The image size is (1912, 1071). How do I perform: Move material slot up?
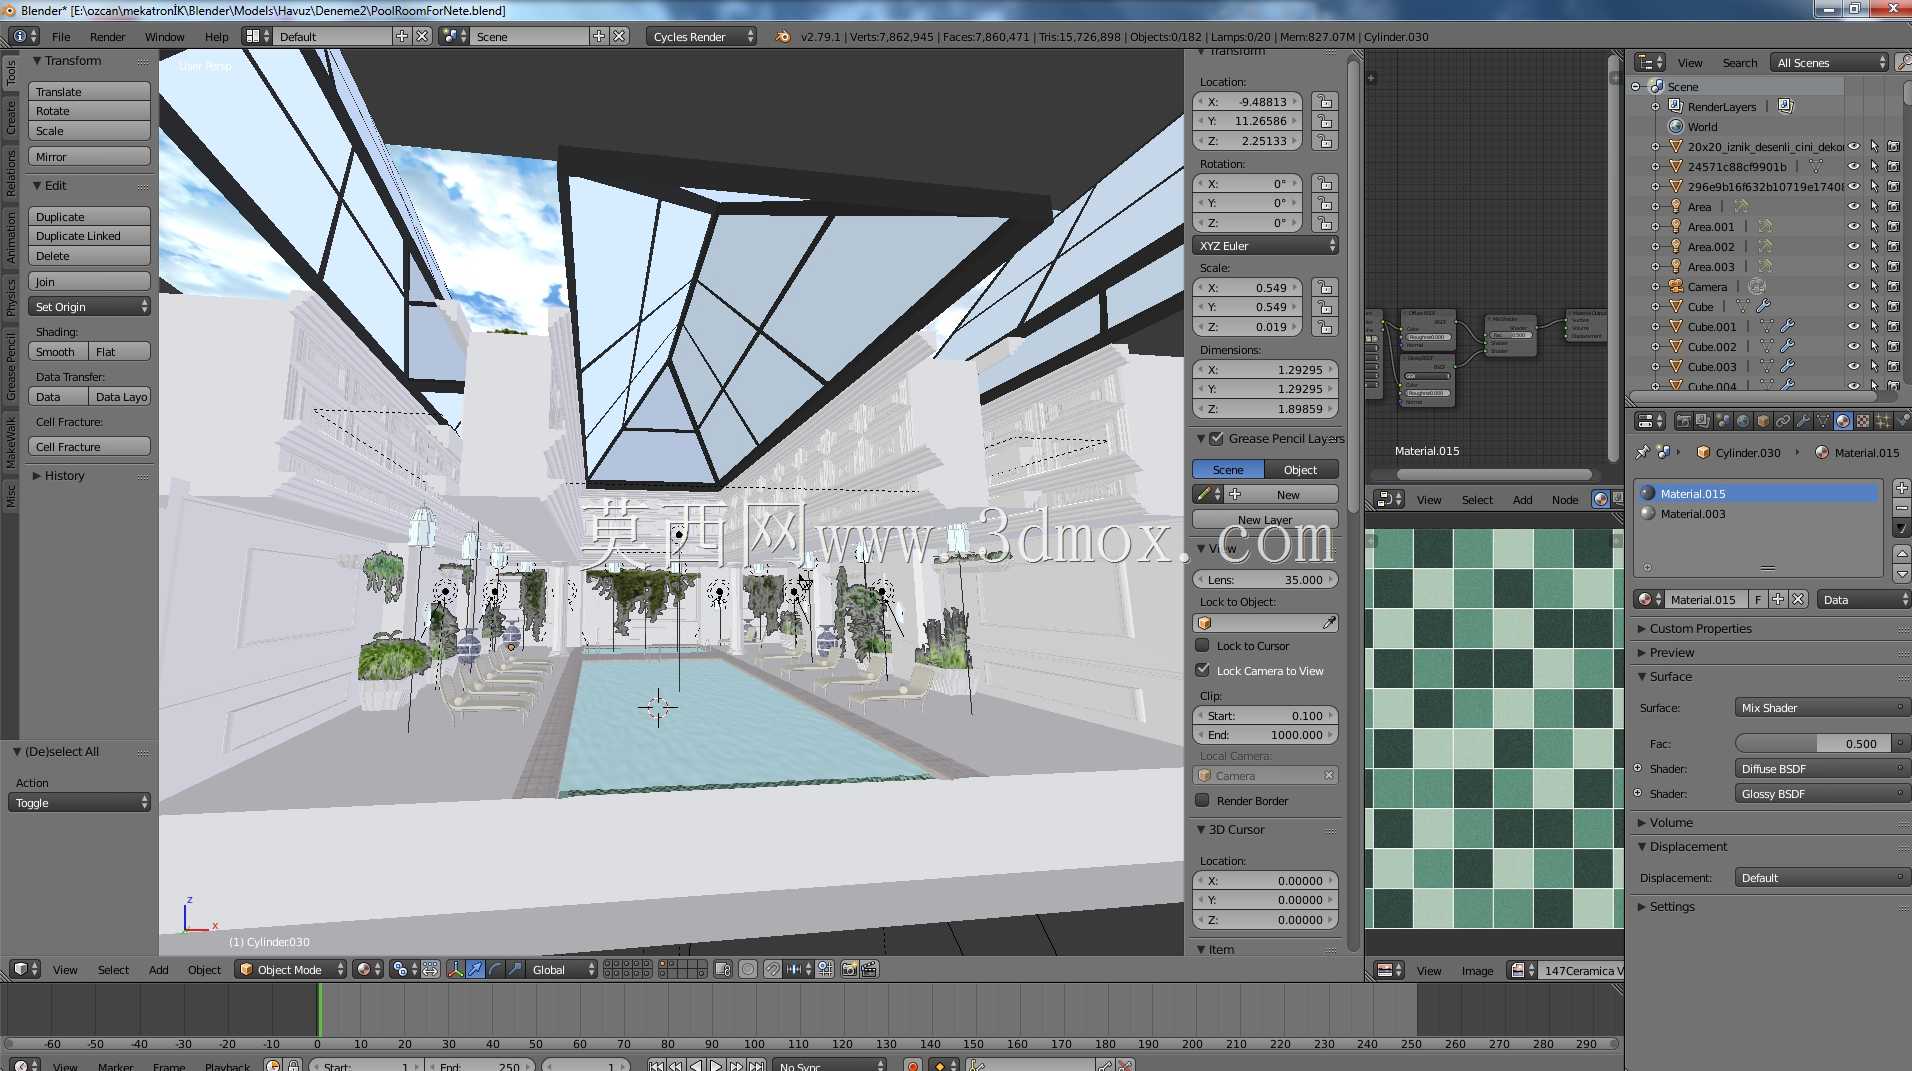point(1902,553)
